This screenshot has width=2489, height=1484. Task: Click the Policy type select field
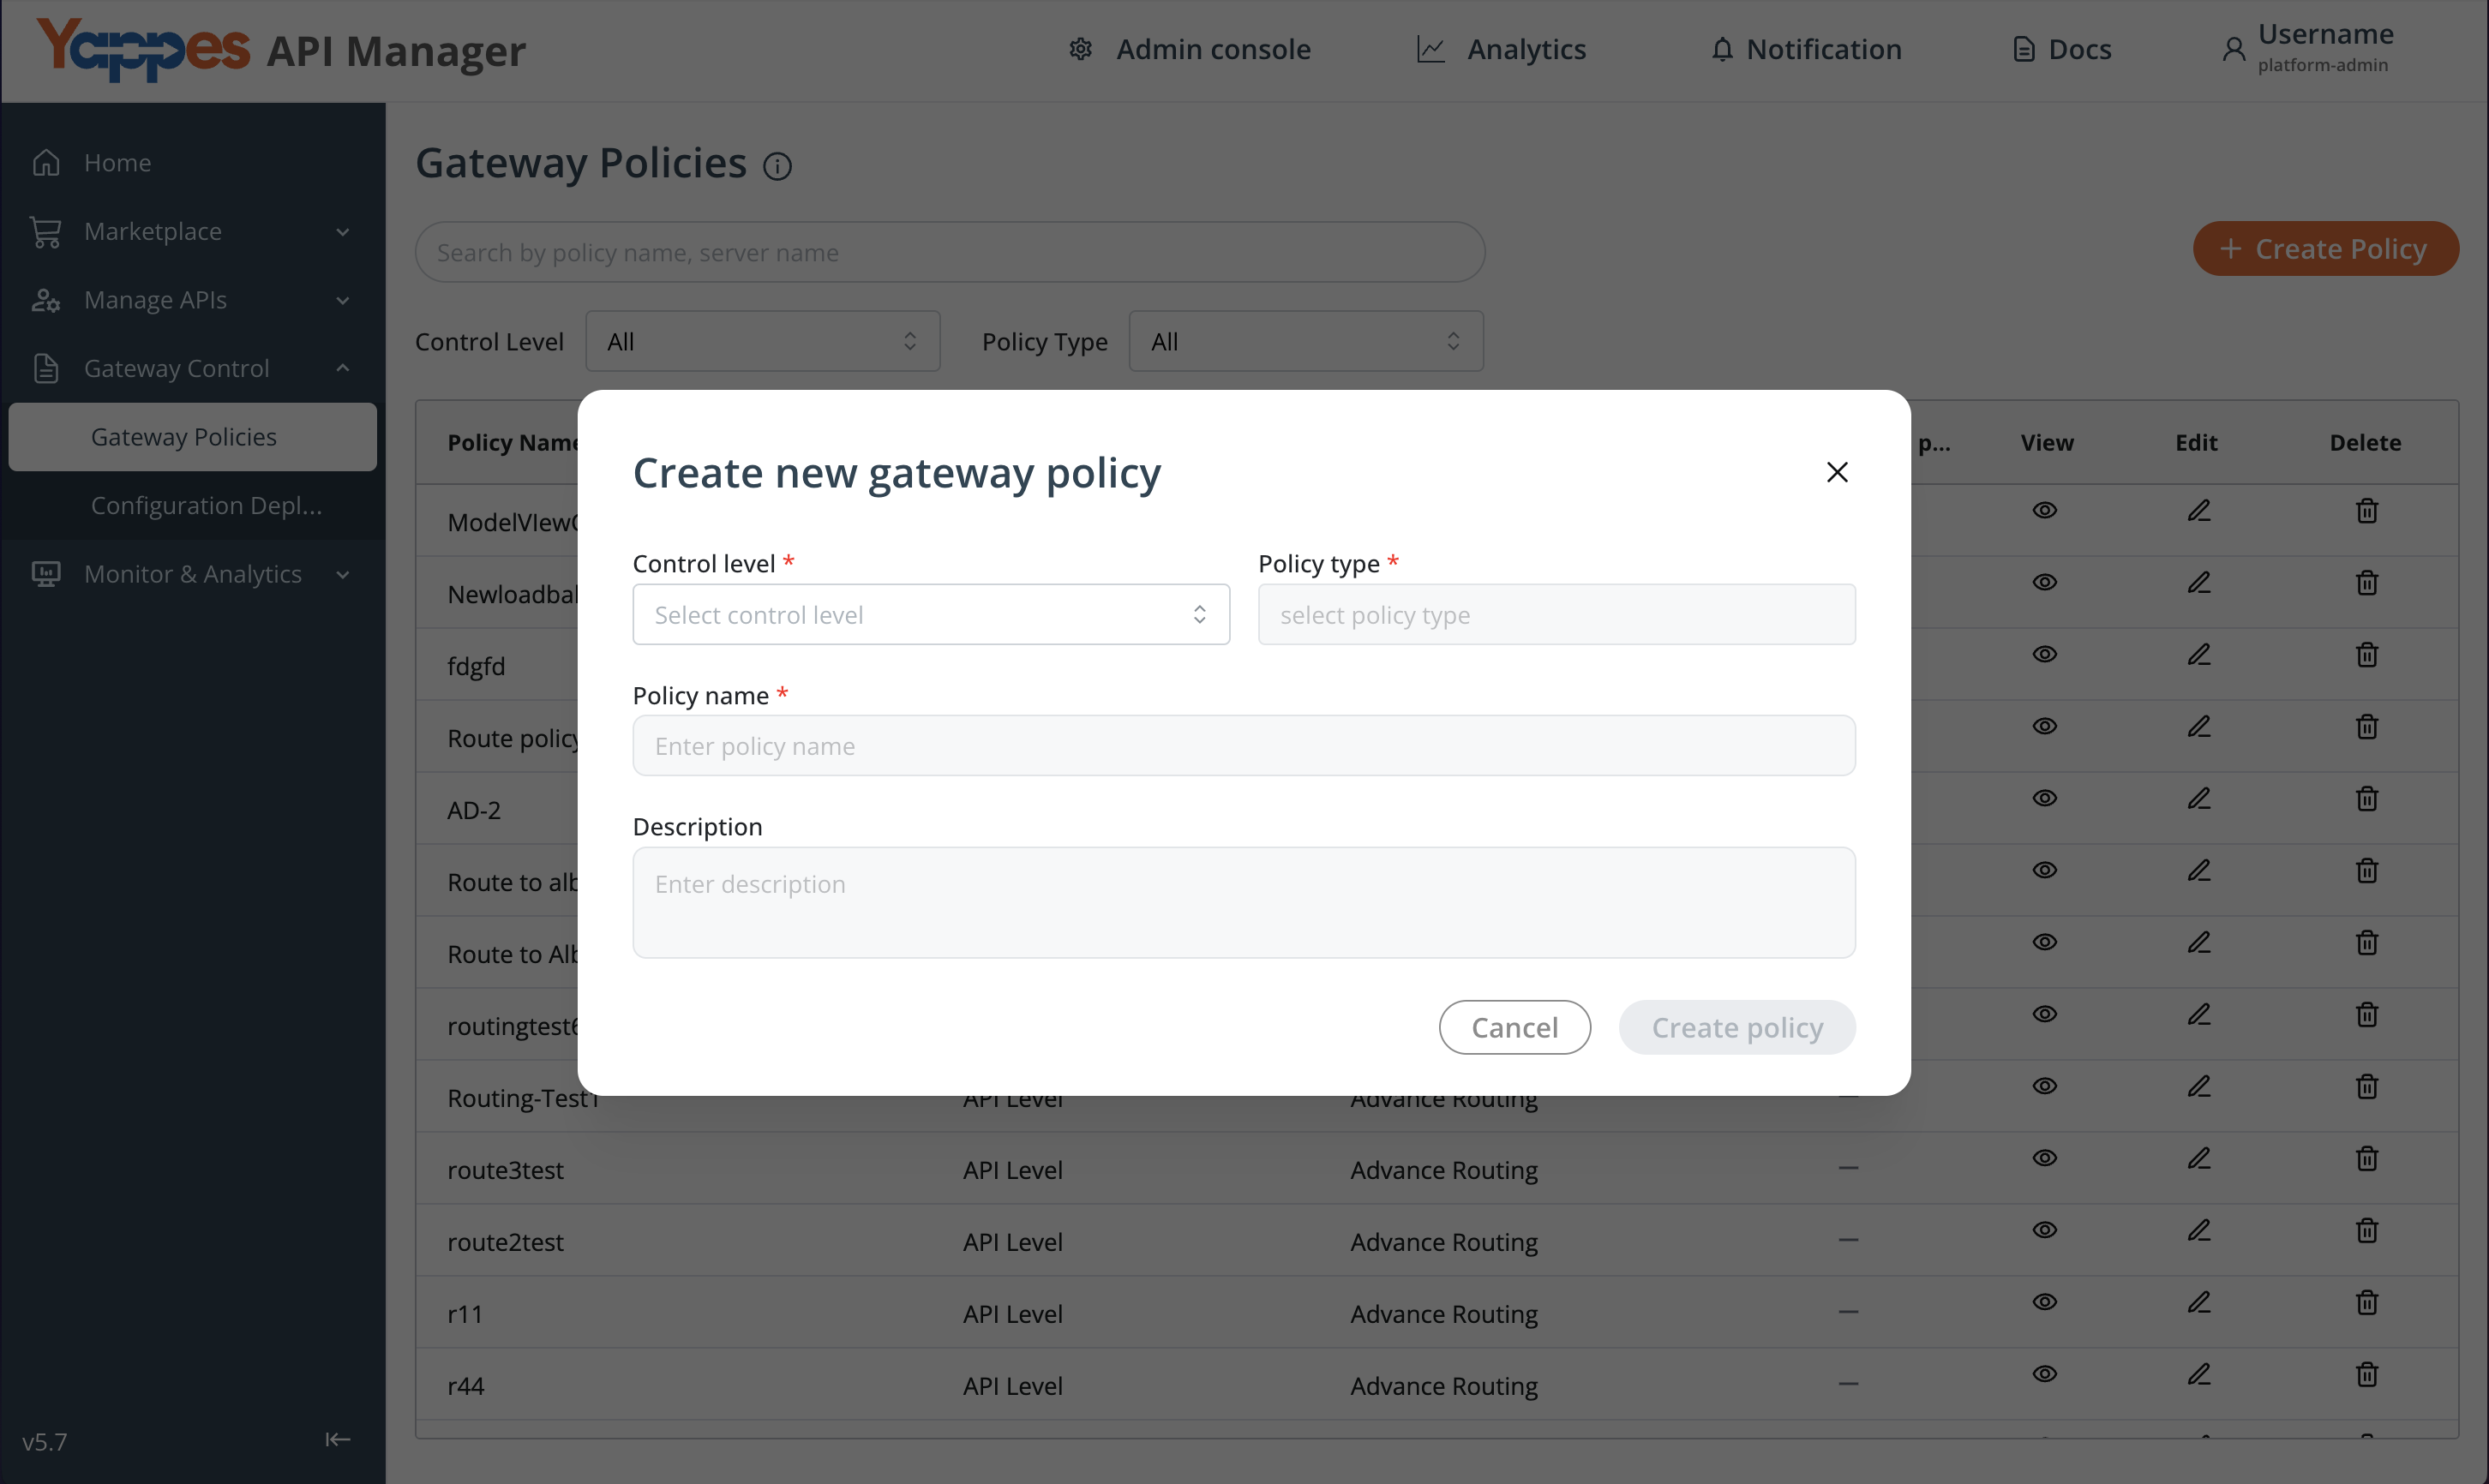click(1556, 614)
